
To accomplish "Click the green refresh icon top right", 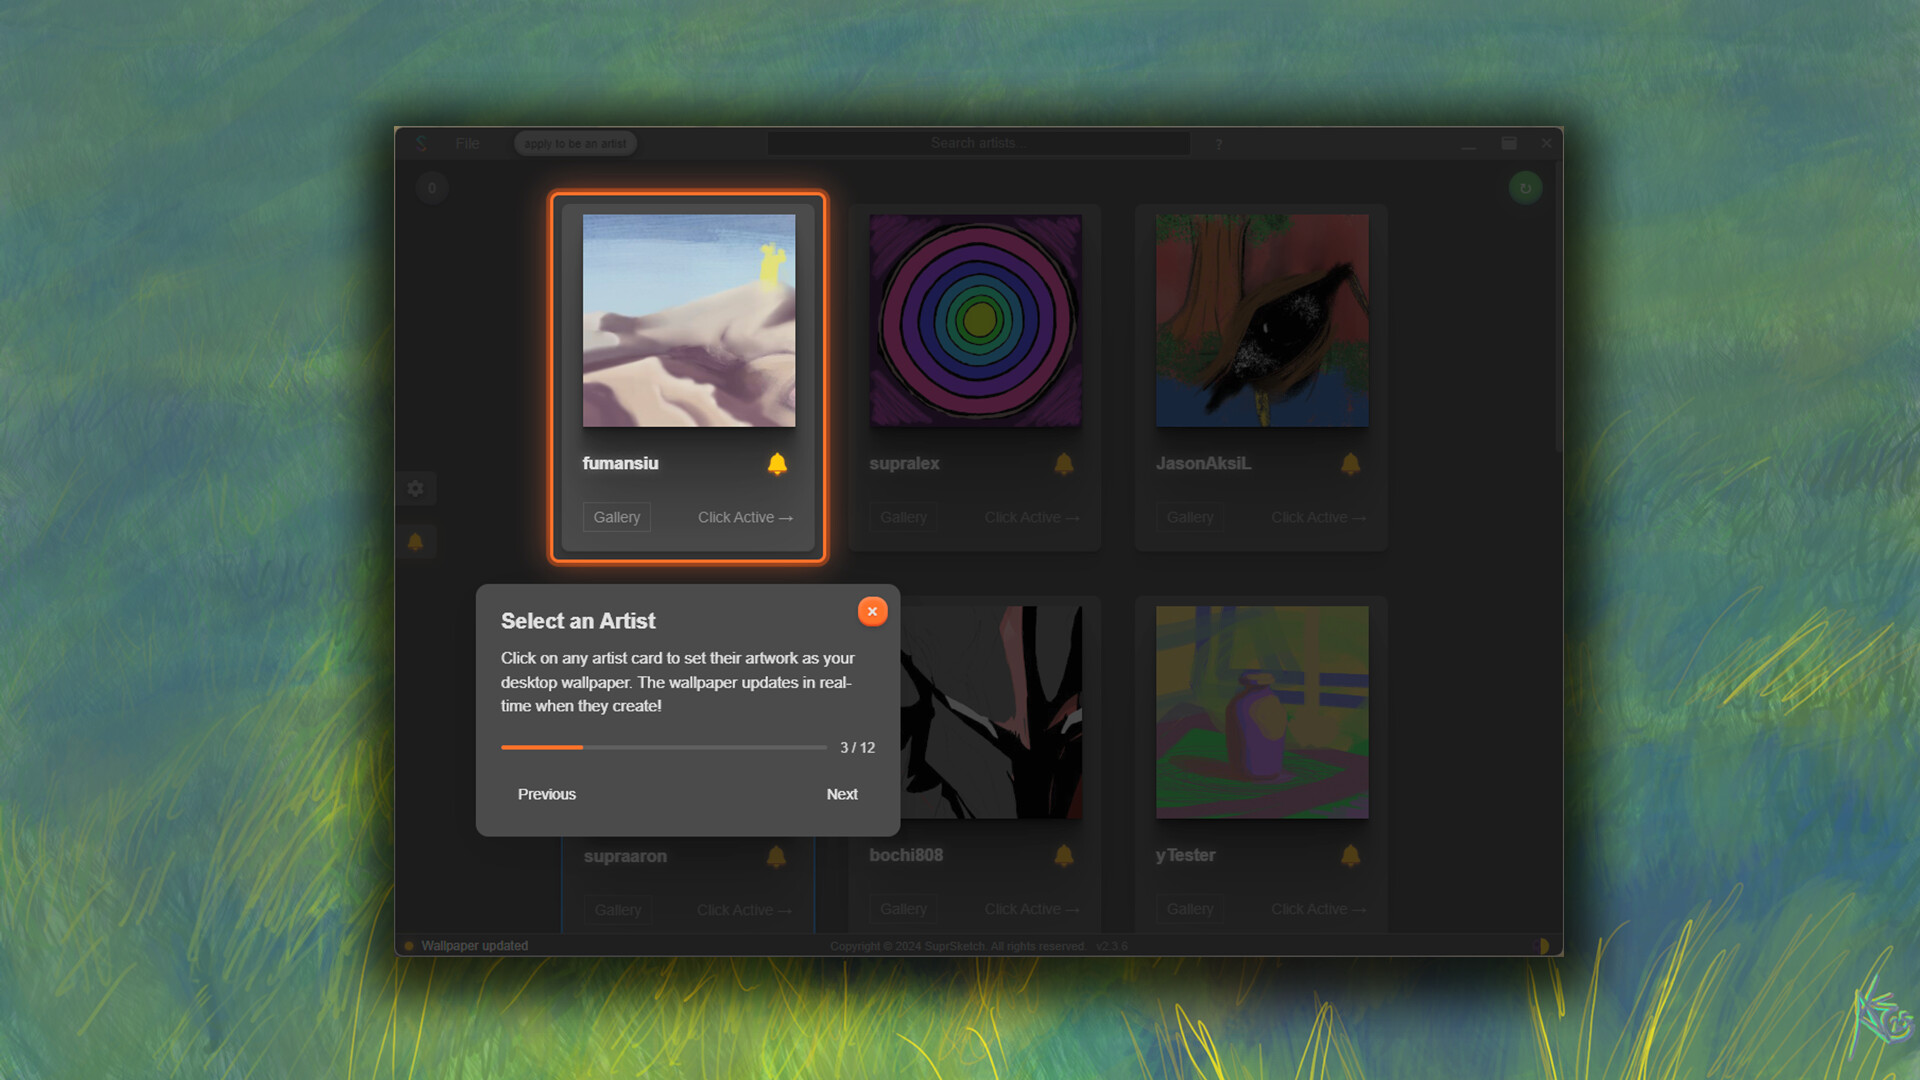I will point(1525,187).
